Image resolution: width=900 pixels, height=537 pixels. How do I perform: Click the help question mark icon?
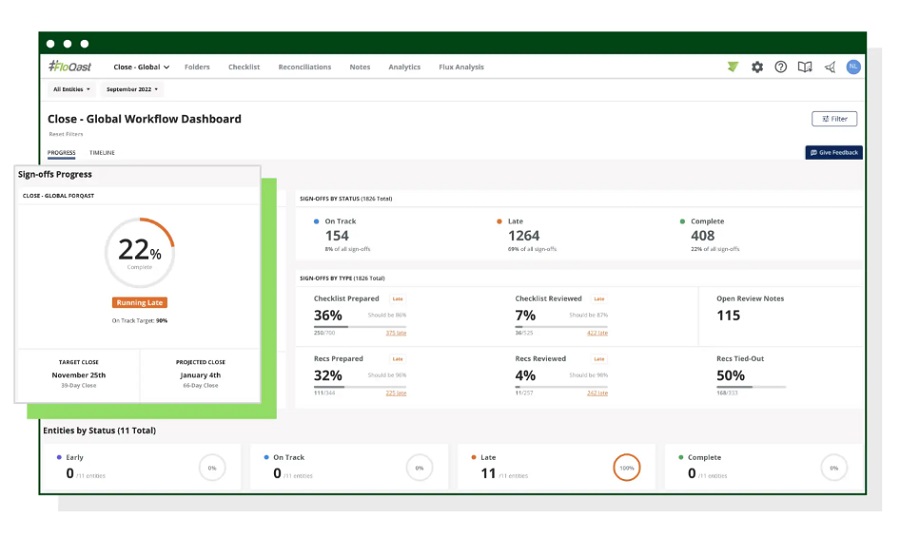781,67
